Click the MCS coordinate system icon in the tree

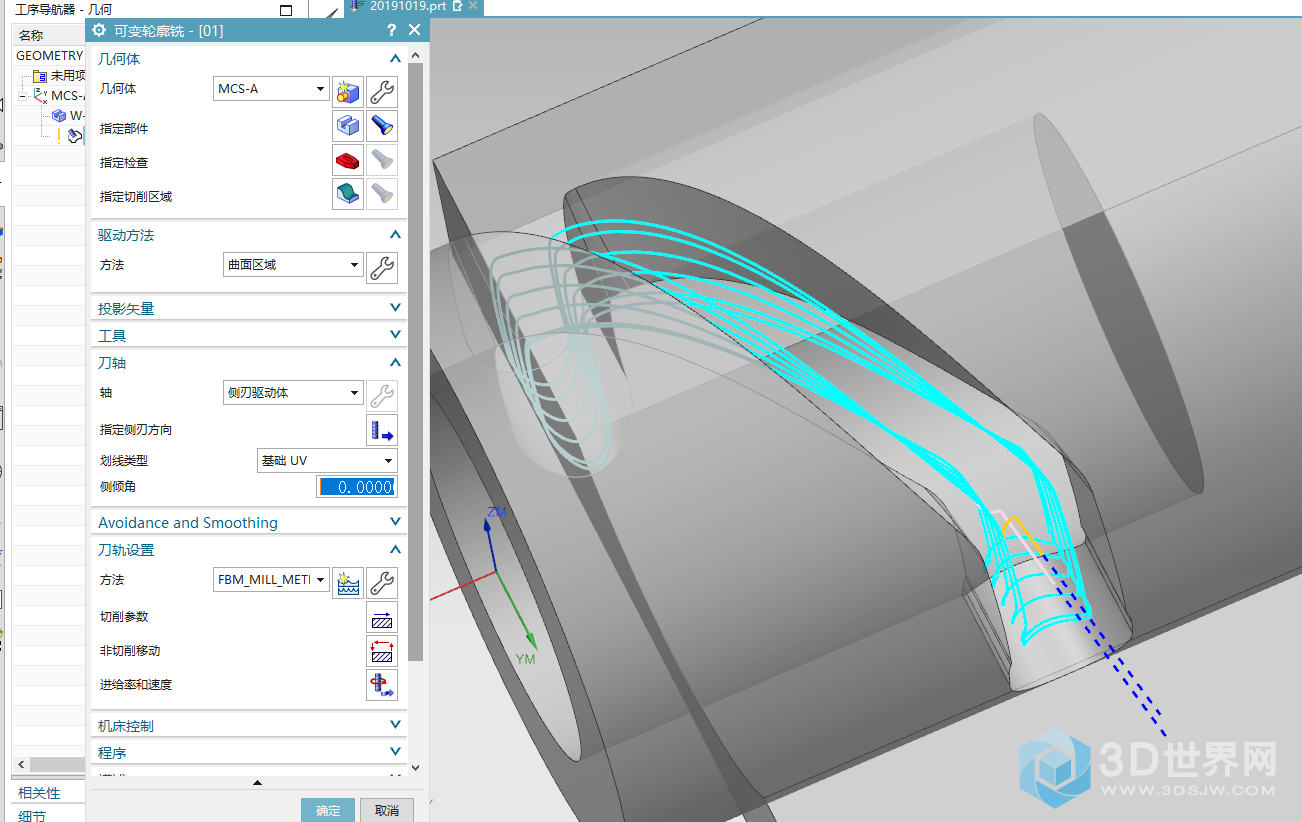[40, 95]
